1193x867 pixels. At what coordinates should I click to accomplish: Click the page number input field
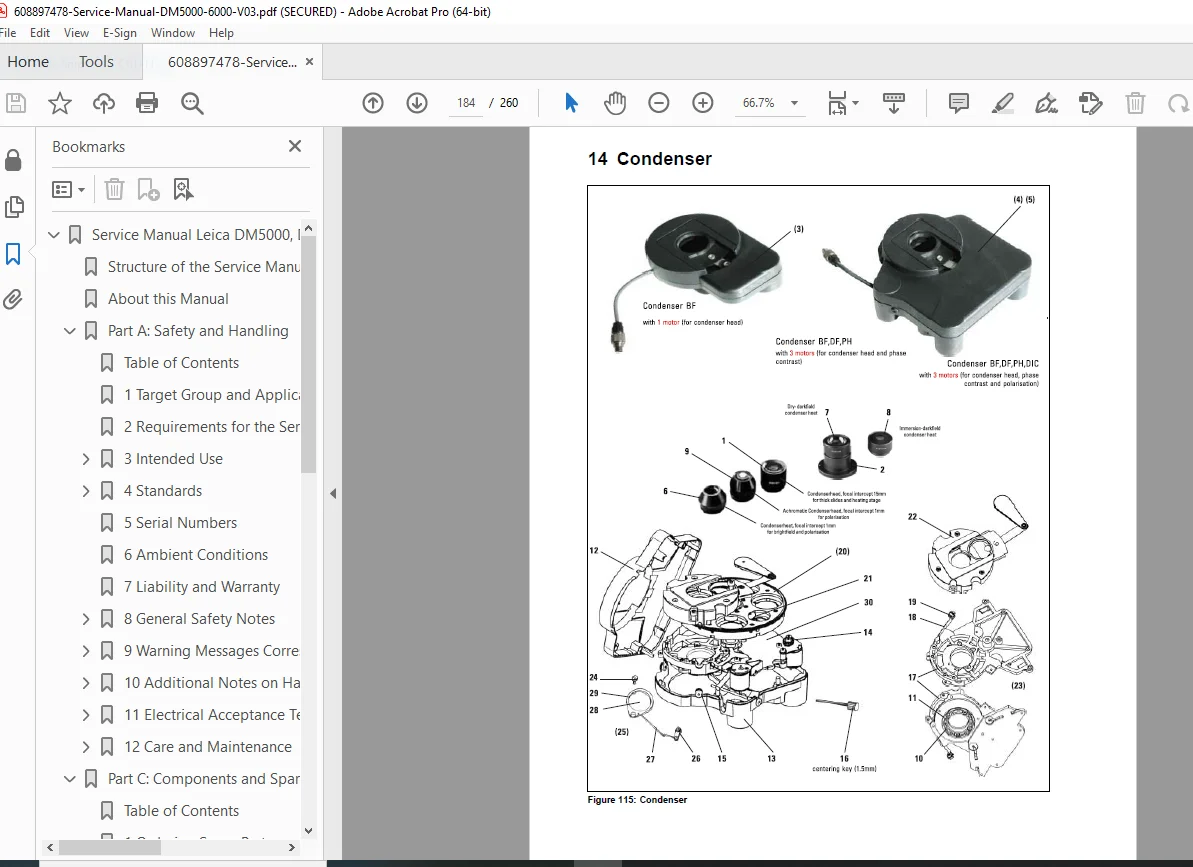click(x=466, y=103)
